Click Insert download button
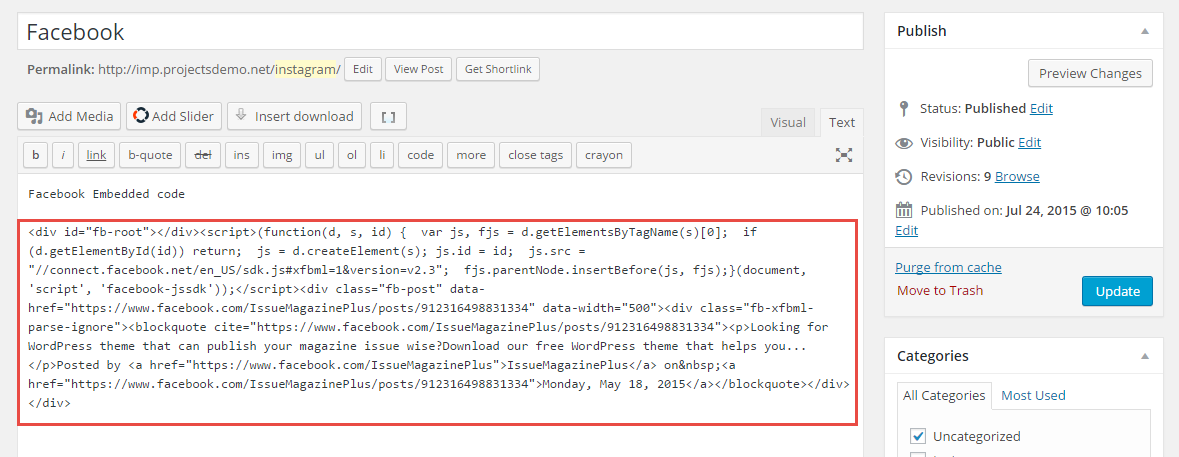Image resolution: width=1179 pixels, height=457 pixels. point(294,116)
